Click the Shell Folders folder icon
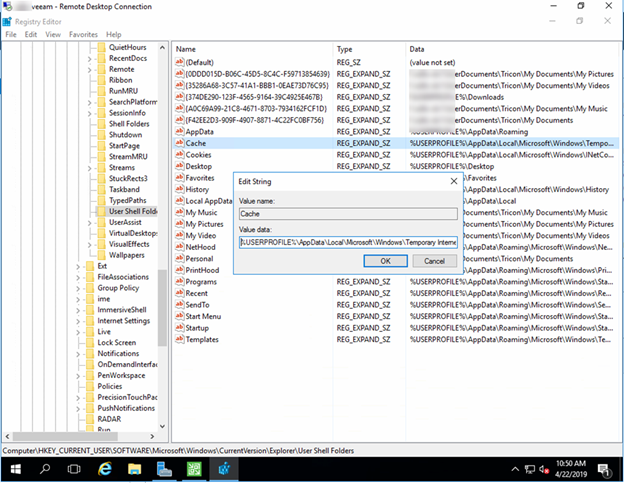This screenshot has height=483, width=624. pyautogui.click(x=102, y=124)
